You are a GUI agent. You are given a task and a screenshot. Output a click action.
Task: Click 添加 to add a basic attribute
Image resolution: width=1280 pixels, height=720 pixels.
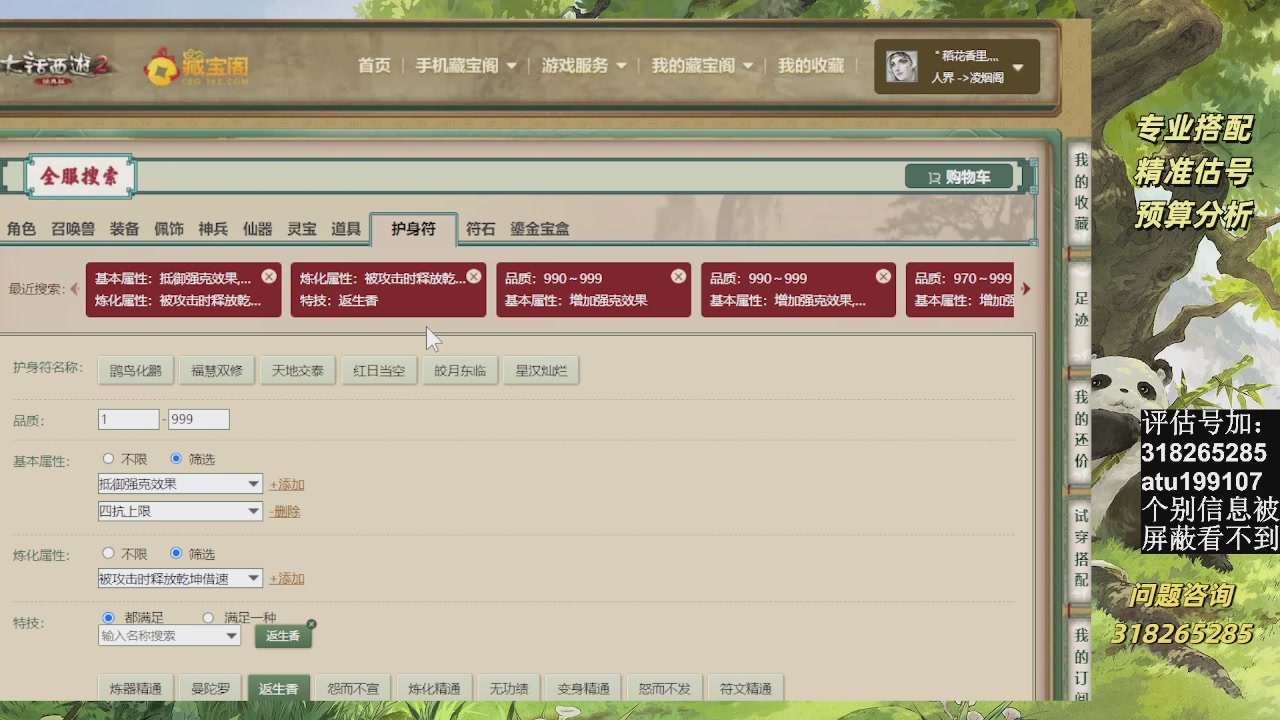[x=288, y=484]
